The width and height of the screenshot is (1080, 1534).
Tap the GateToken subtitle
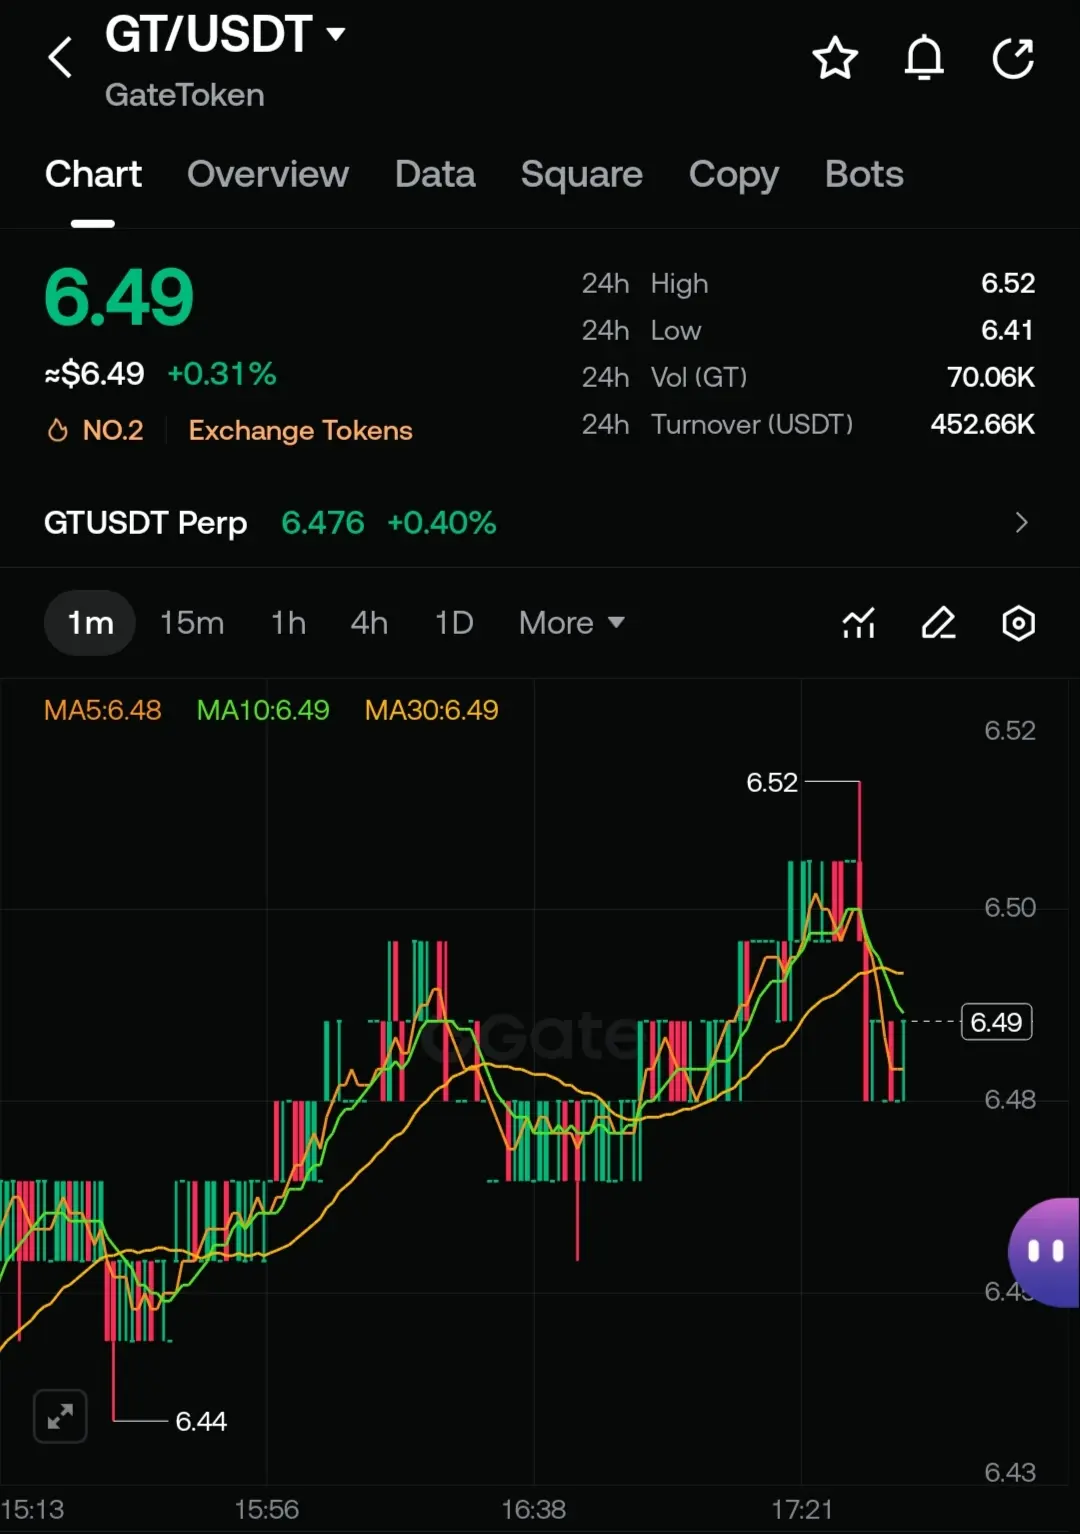click(x=184, y=95)
